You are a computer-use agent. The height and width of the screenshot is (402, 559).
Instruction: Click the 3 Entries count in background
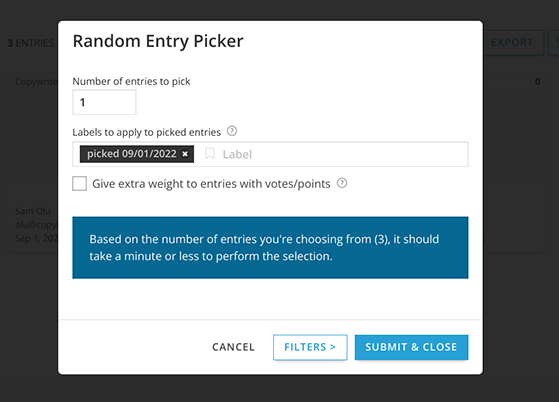[31, 43]
